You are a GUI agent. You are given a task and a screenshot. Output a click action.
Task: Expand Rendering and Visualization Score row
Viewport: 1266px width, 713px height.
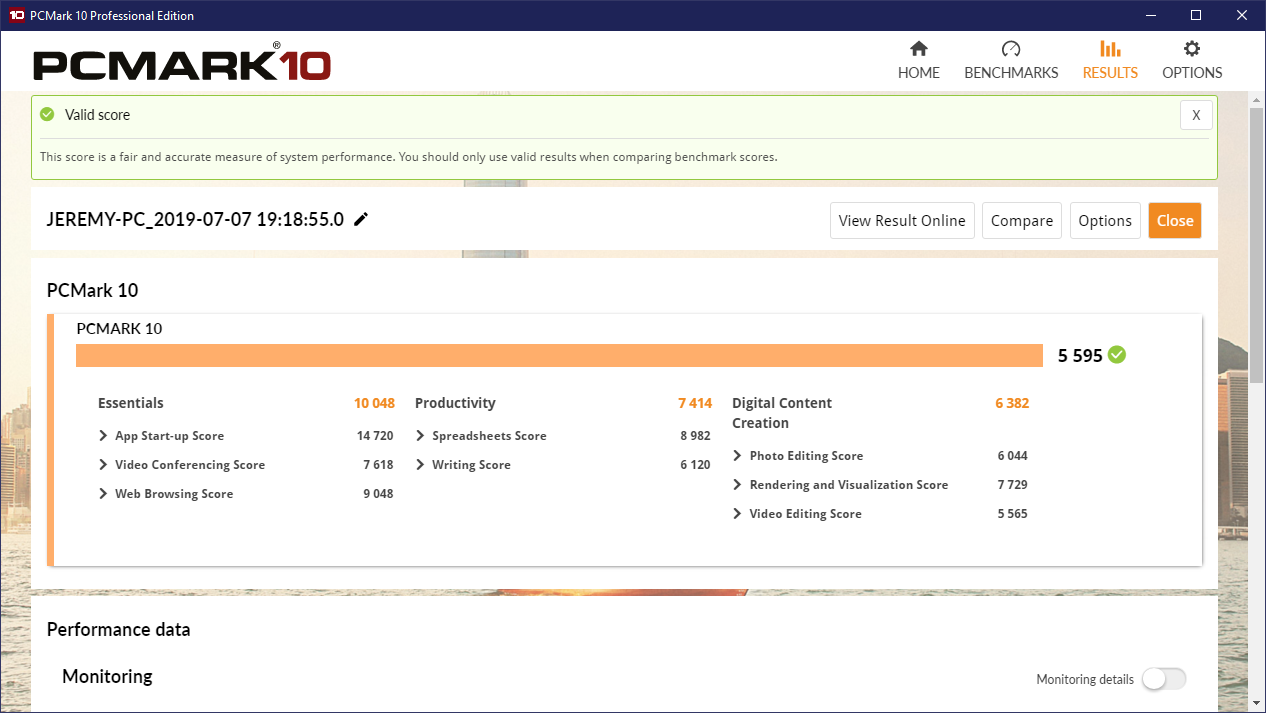coord(840,485)
